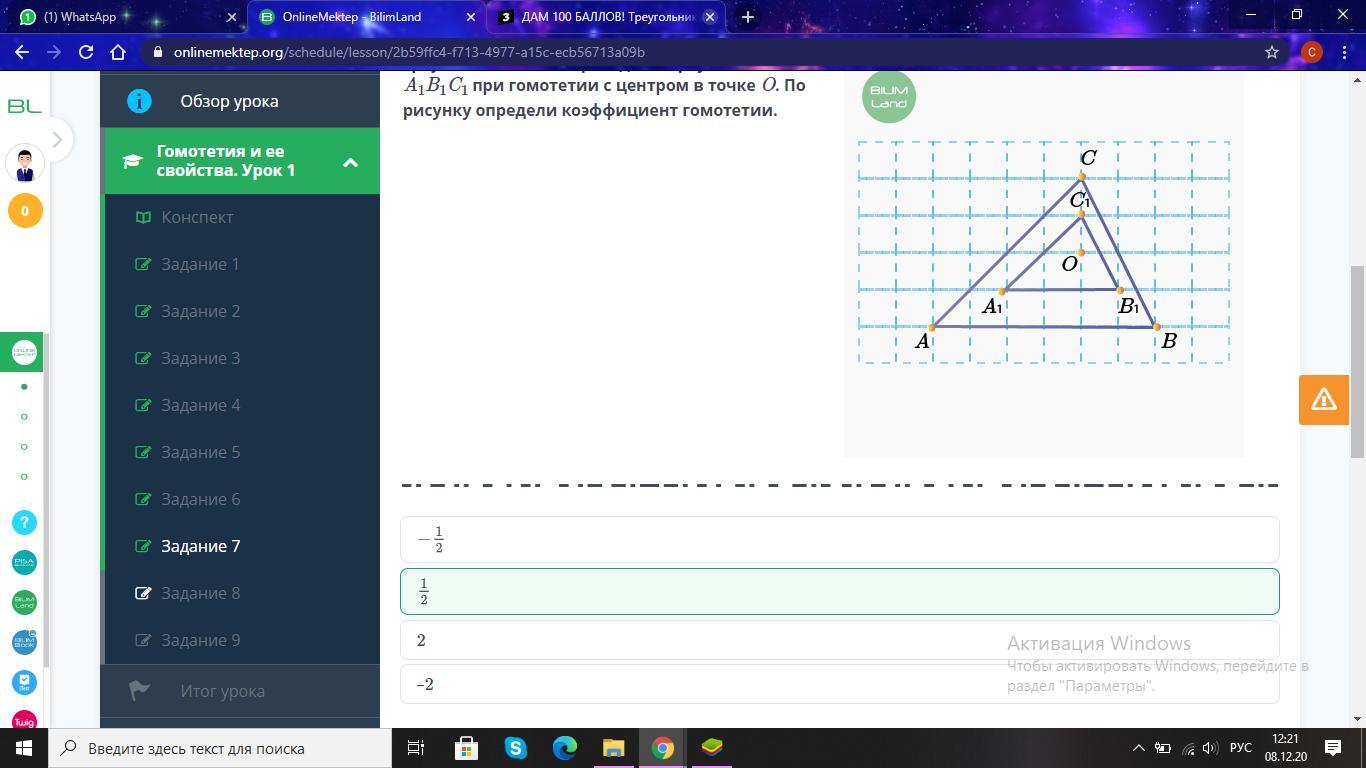Collapse the Гомотетия и ее свойства section

[350, 162]
